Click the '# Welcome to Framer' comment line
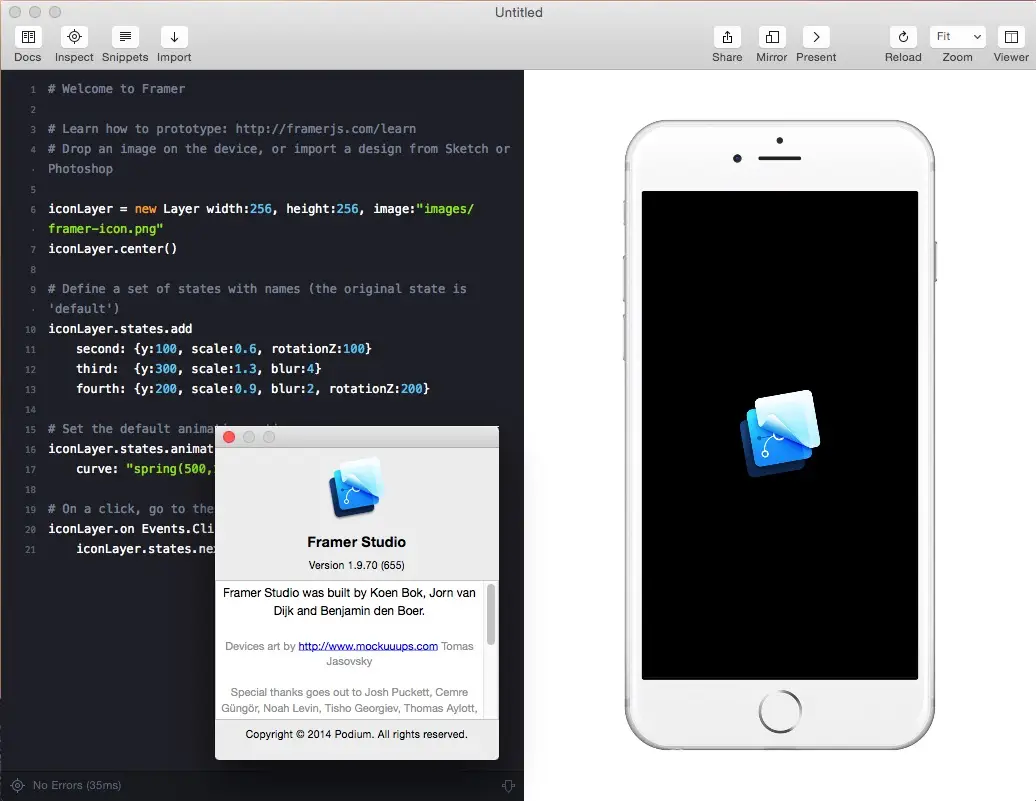Viewport: 1036px width, 801px height. click(x=116, y=89)
